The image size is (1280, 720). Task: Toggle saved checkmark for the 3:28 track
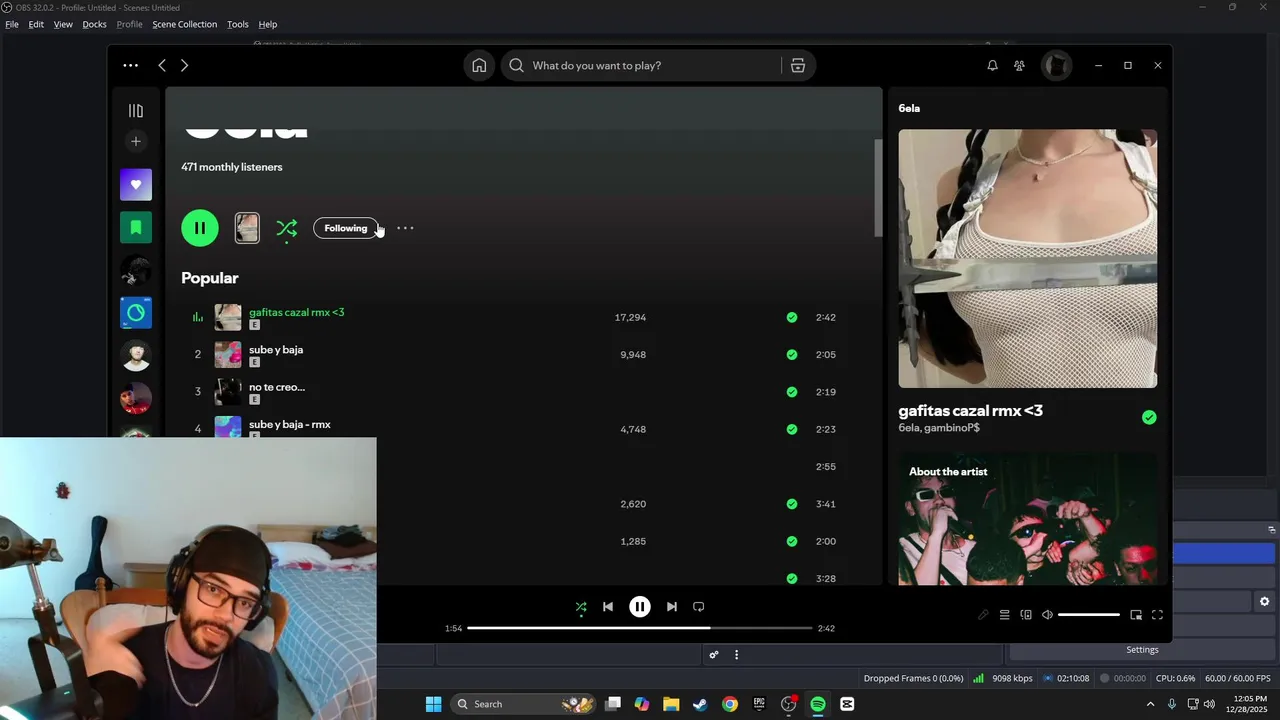(792, 578)
